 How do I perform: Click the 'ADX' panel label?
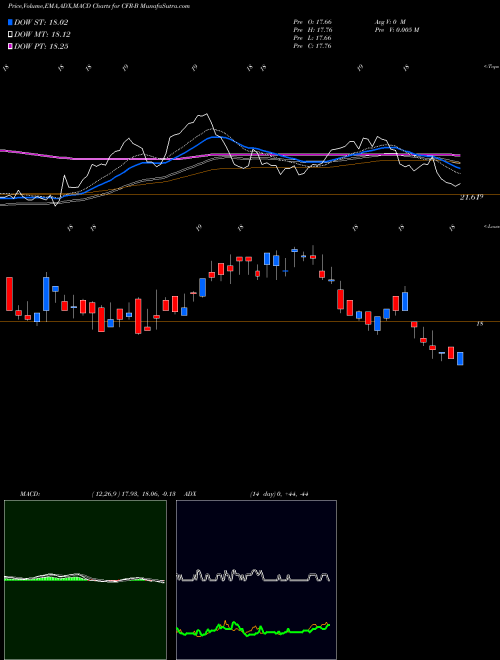tap(190, 494)
